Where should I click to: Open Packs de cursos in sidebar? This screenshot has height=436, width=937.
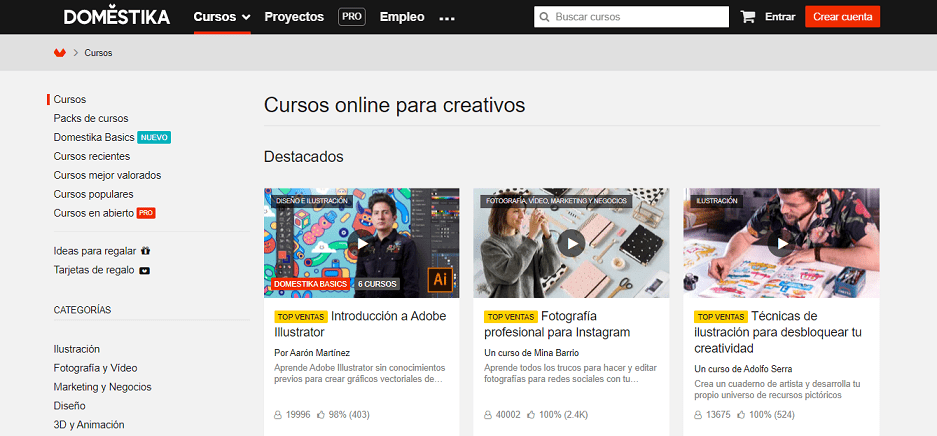91,118
